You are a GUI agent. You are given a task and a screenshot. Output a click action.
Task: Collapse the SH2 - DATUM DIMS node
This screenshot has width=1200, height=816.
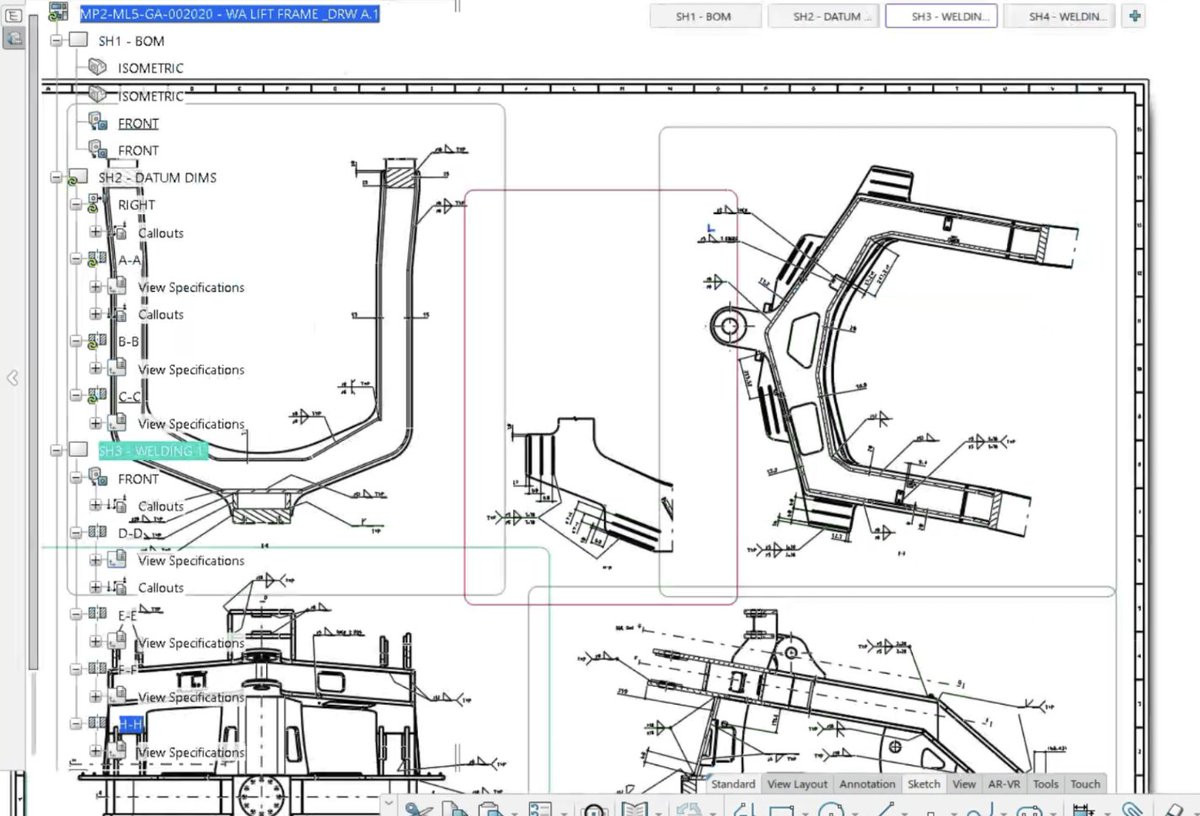[56, 177]
